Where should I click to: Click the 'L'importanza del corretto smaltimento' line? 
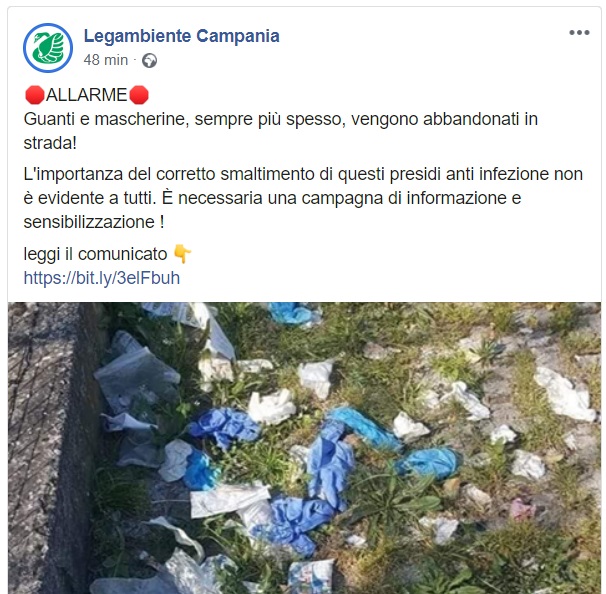(303, 174)
